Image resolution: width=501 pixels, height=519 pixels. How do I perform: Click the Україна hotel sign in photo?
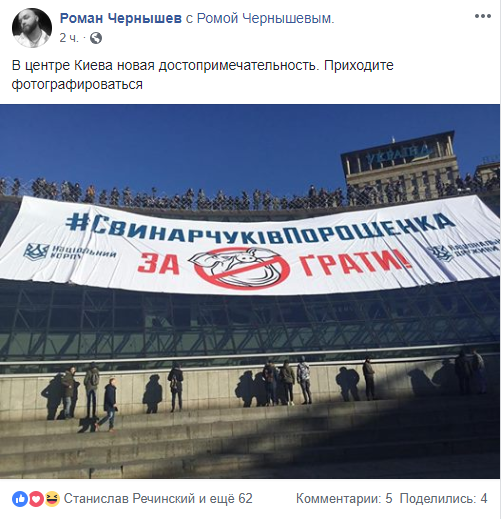point(398,154)
